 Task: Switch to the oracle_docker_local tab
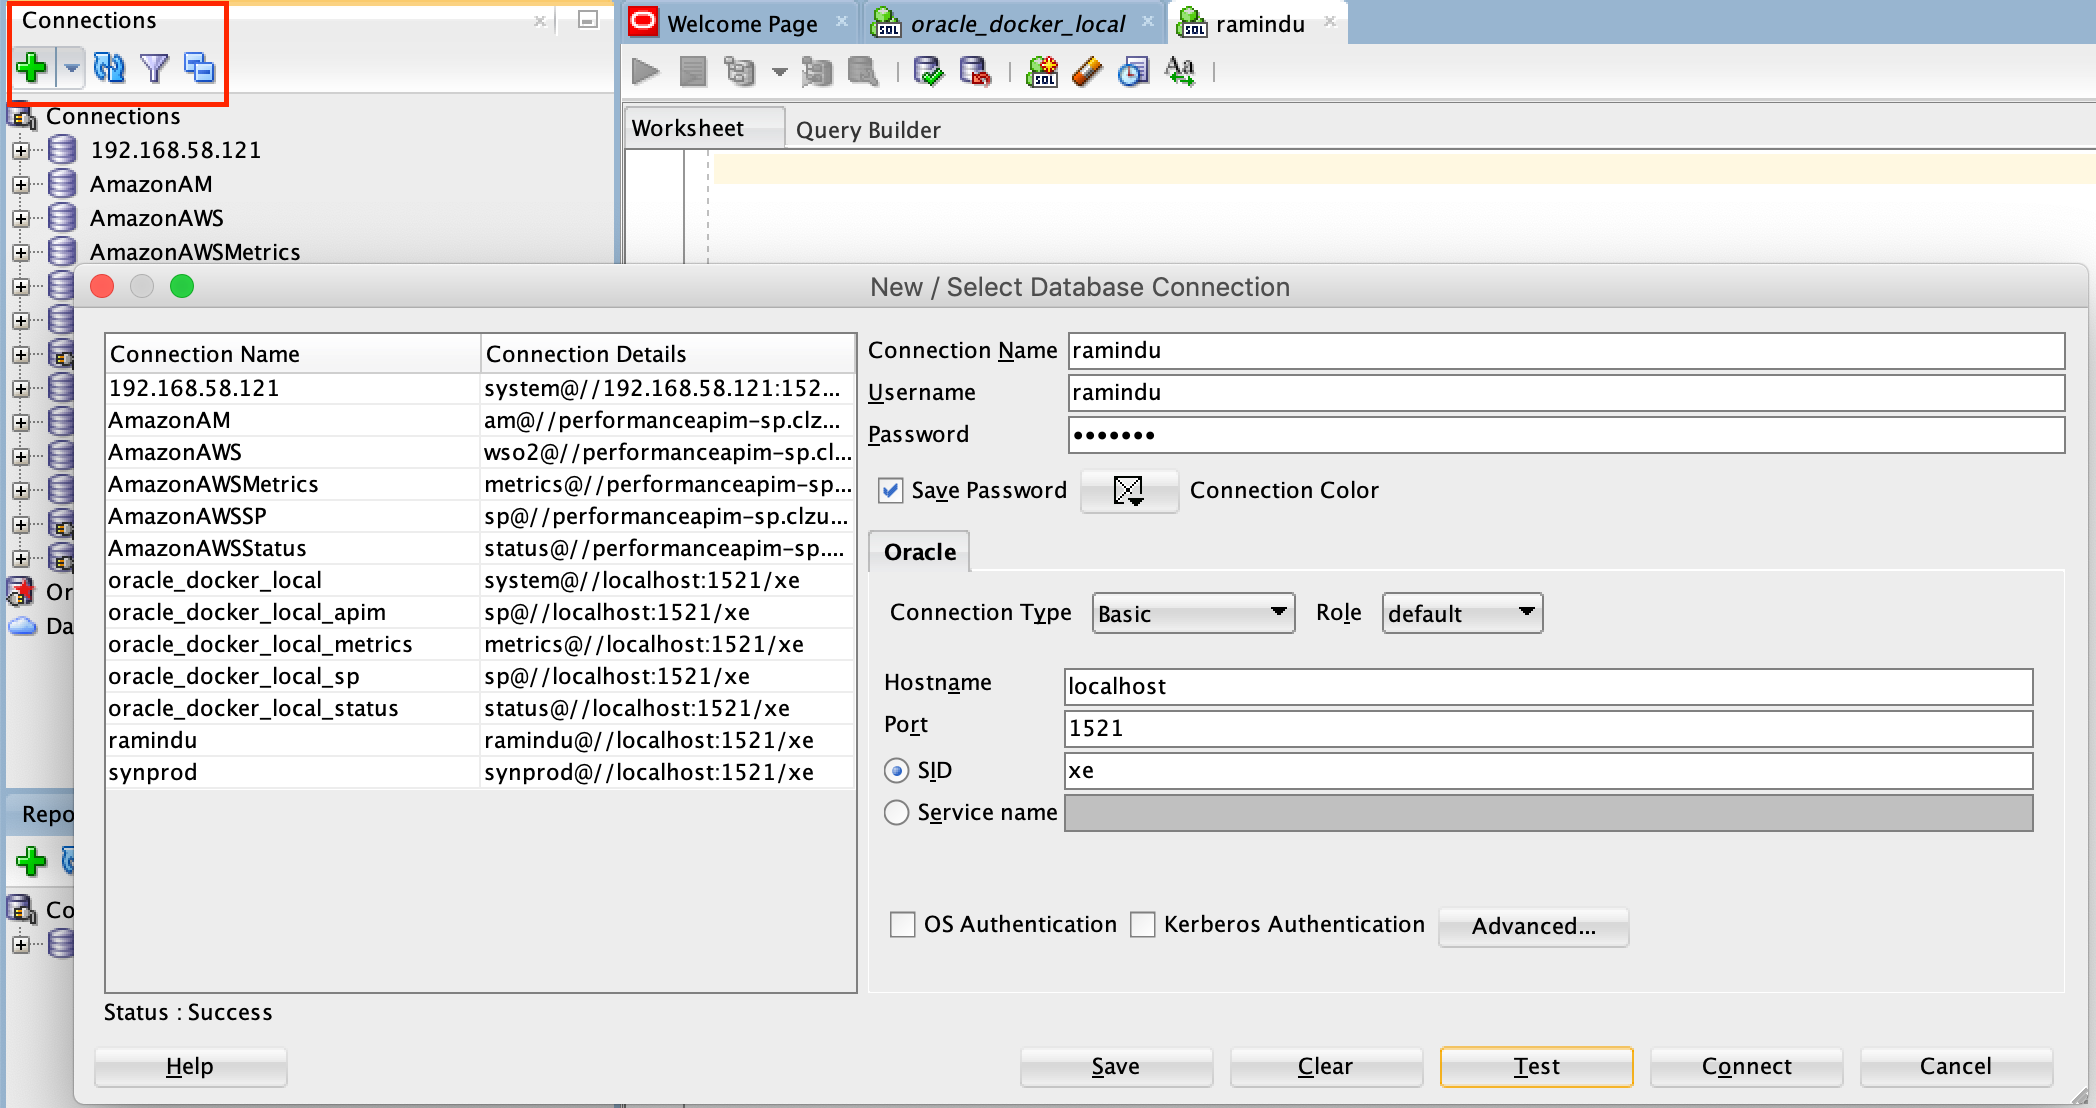[1017, 23]
